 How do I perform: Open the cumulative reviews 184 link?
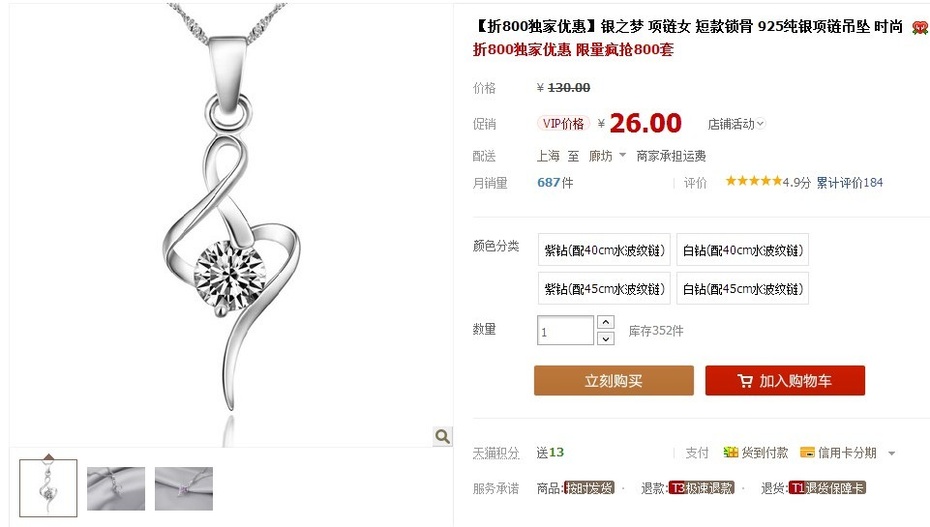coord(849,183)
